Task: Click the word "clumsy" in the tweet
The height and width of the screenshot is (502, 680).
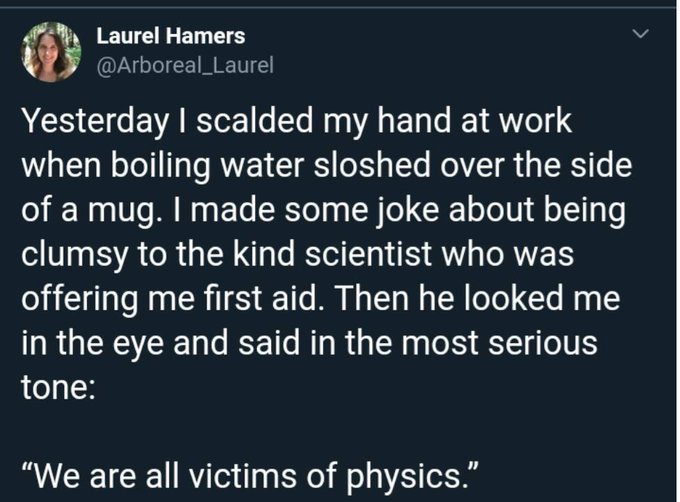Action: tap(75, 254)
